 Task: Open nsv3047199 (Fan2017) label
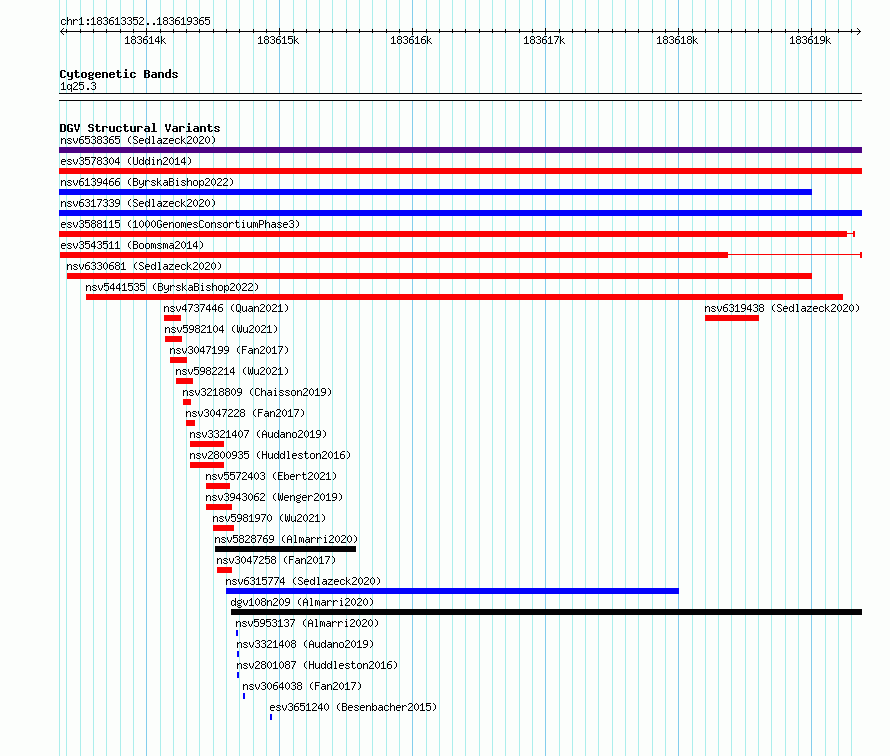(229, 350)
